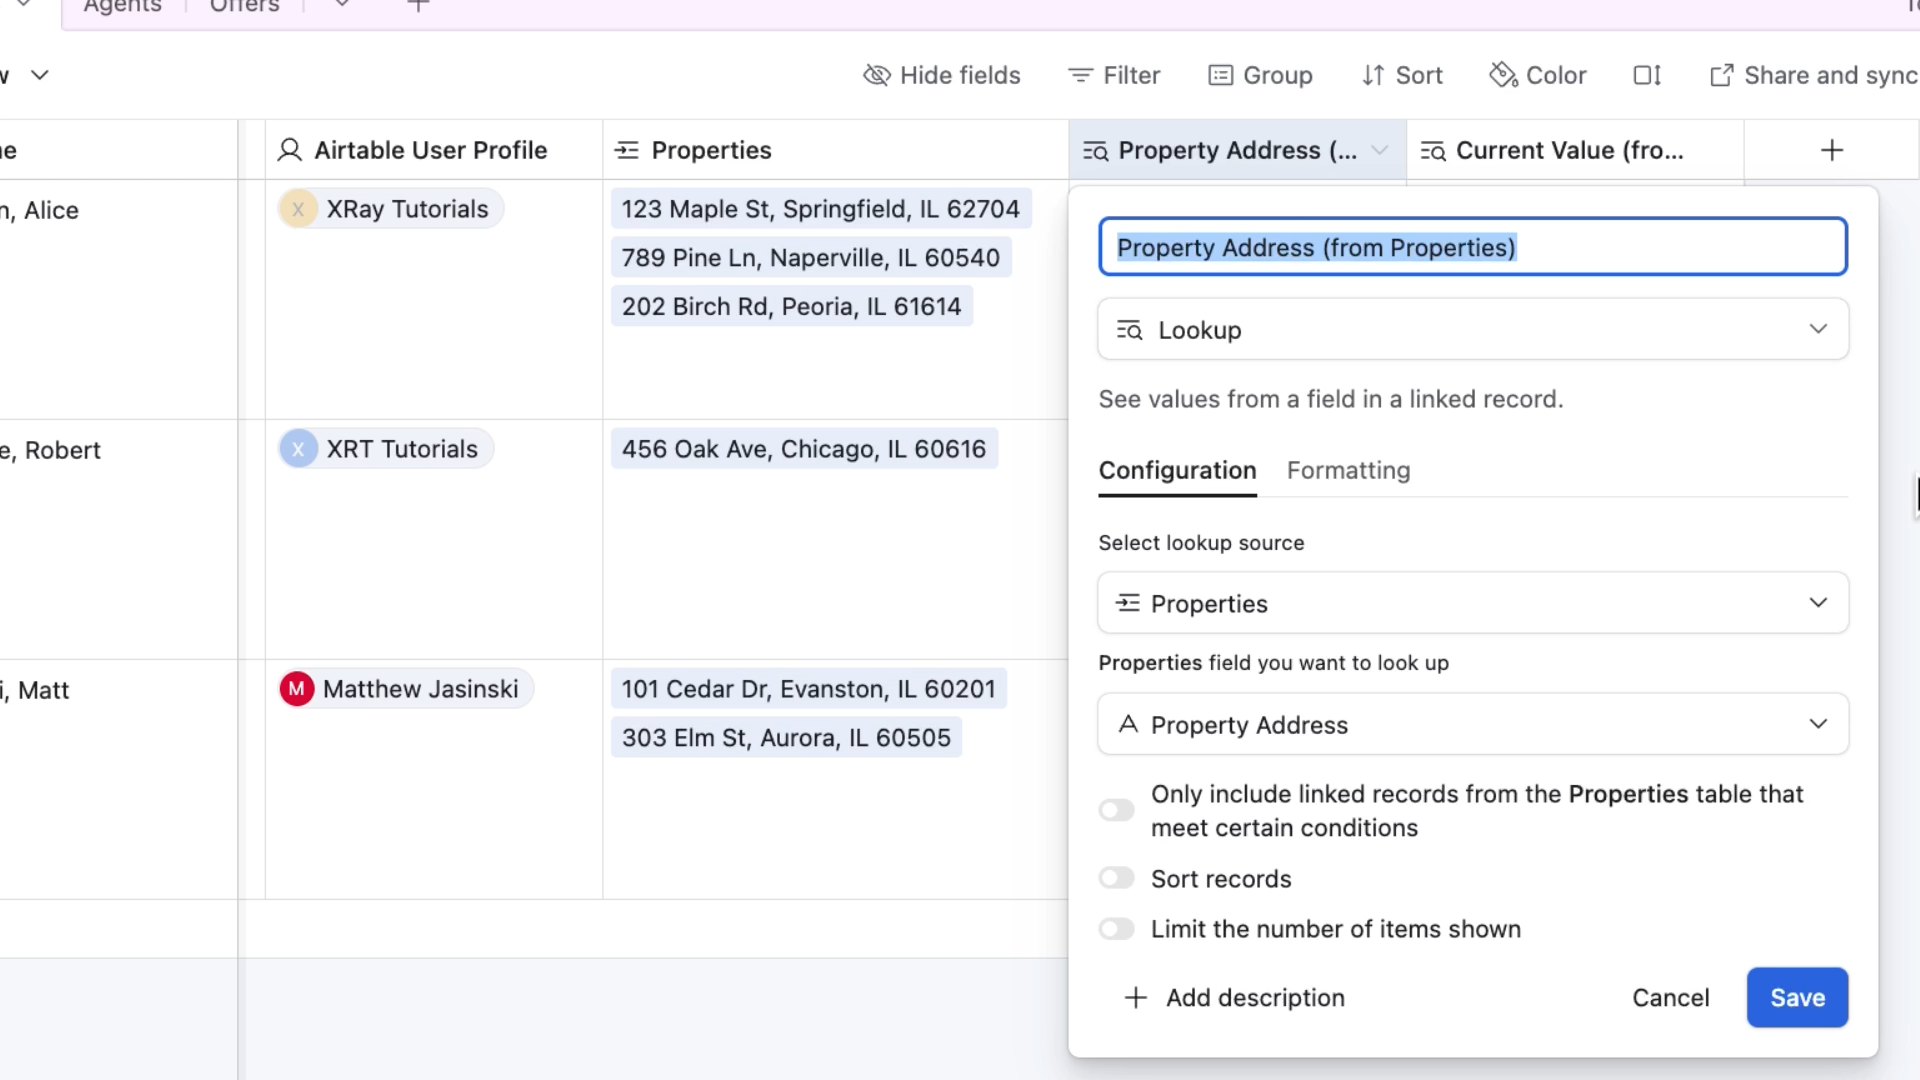Add a new field with plus icon
The image size is (1920, 1080).
(x=1831, y=150)
